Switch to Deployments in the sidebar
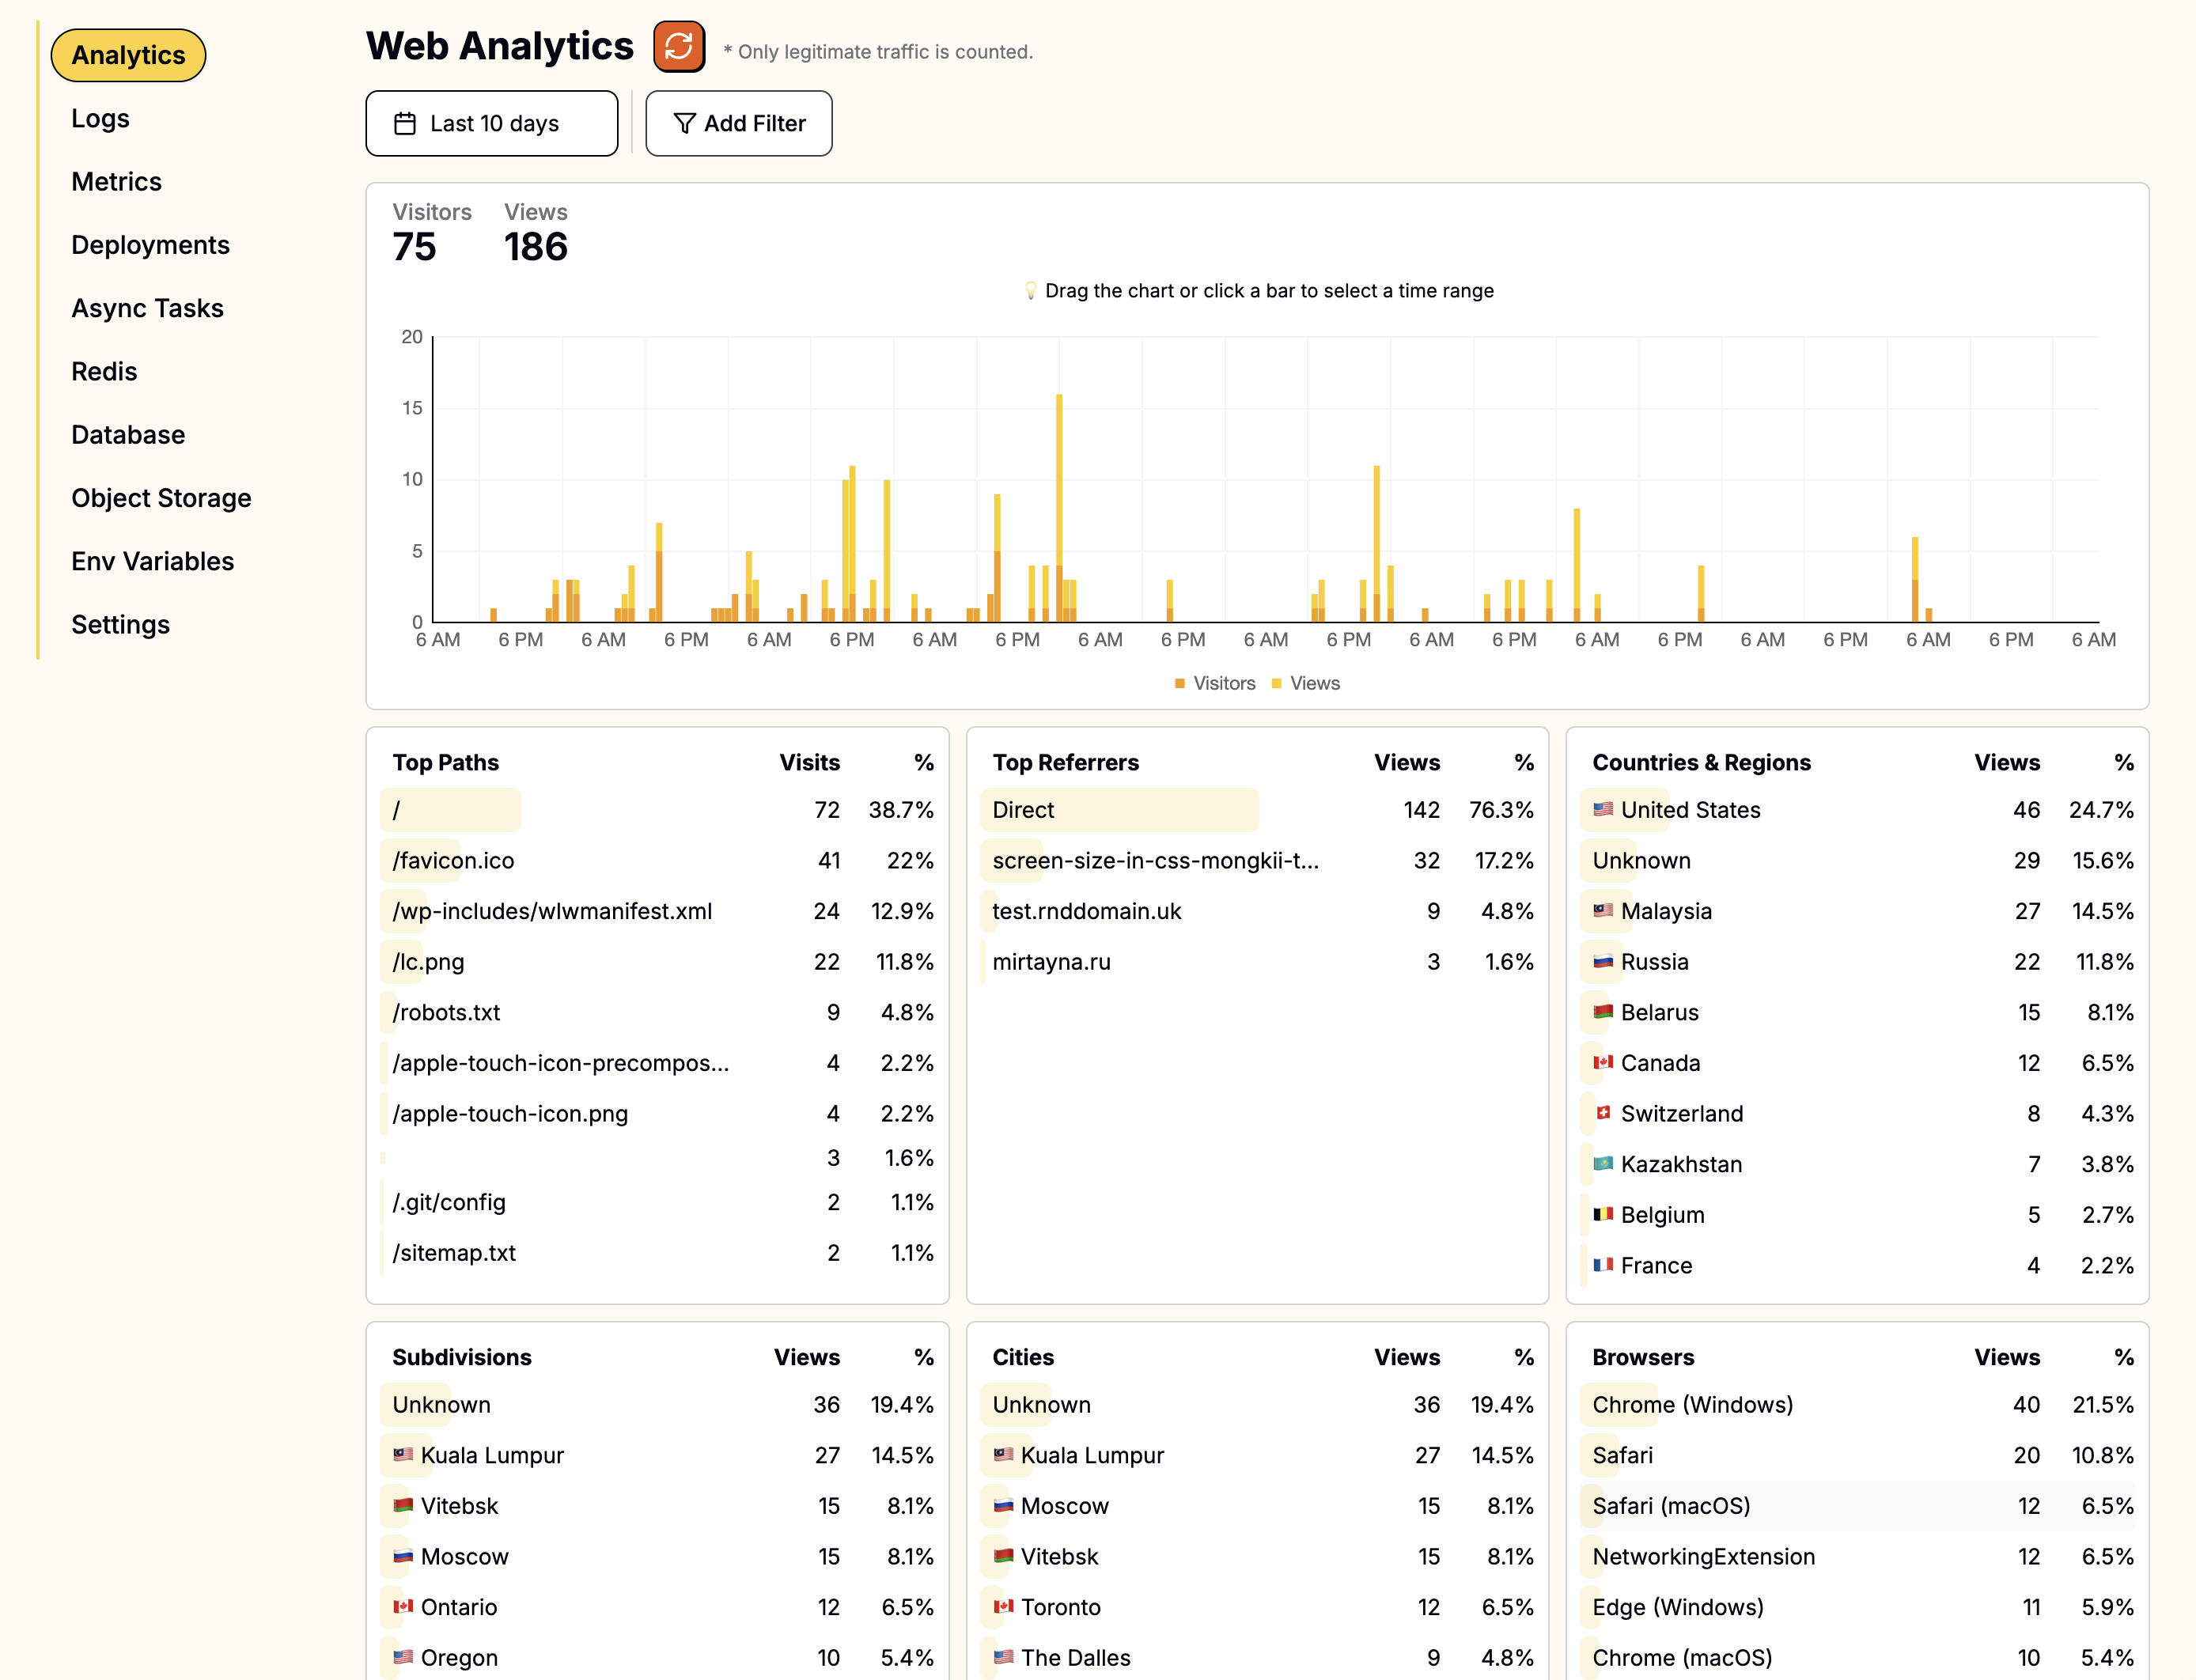Viewport: 2196px width, 1680px height. tap(150, 245)
